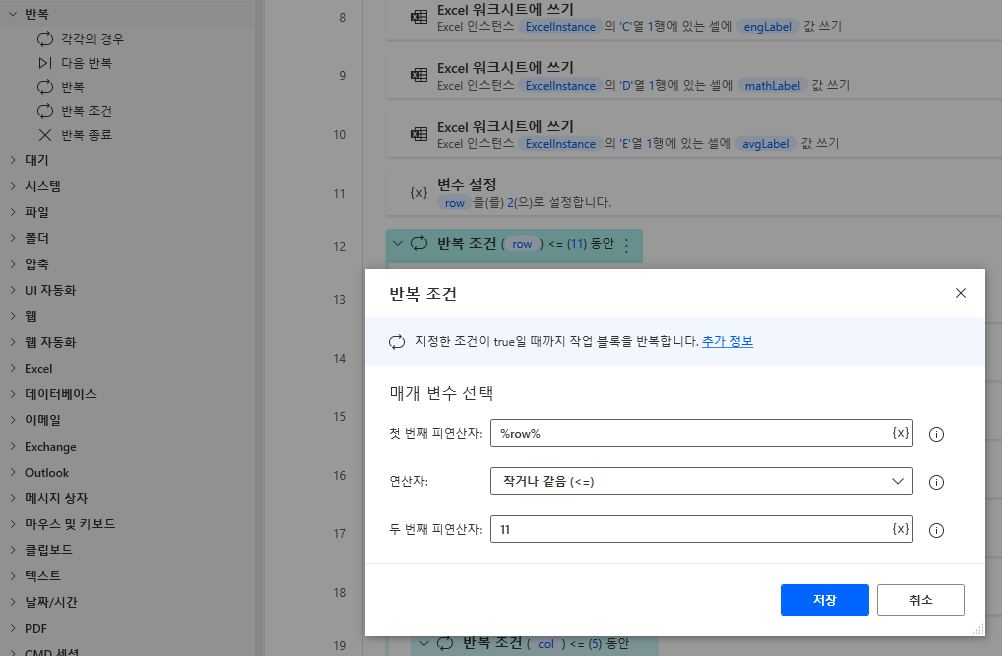Click the '반복 조건' loop condition icon in the sidebar
The width and height of the screenshot is (1002, 656).
(45, 111)
